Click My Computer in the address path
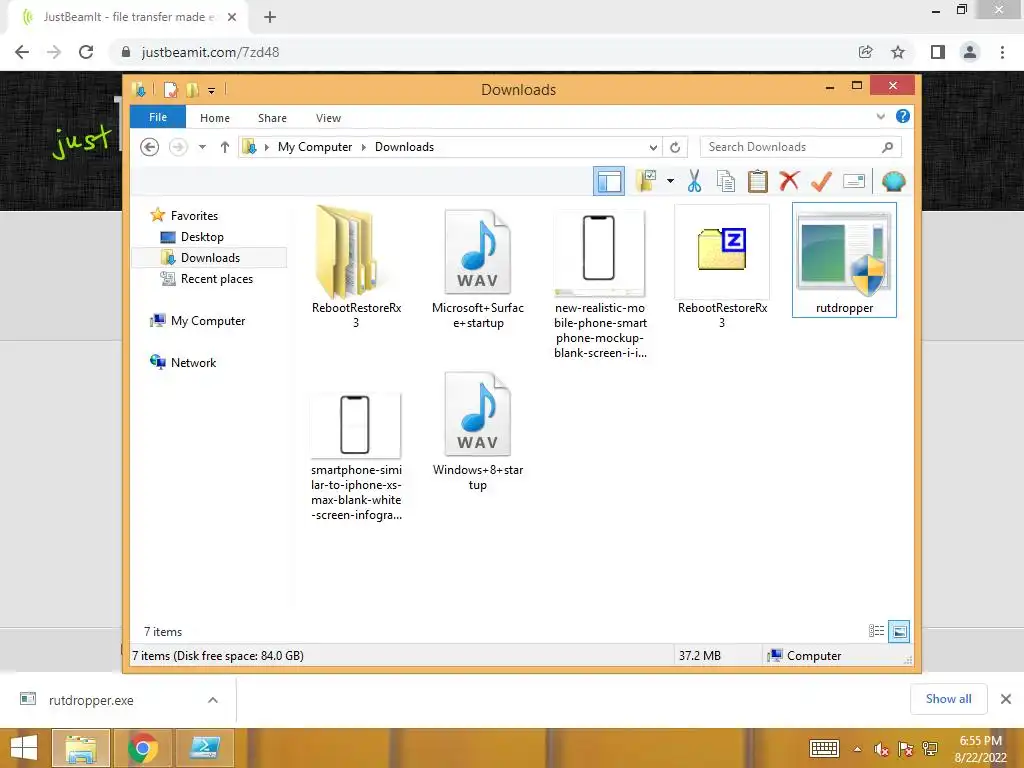Screen dimensions: 1024x768 (x=315, y=147)
